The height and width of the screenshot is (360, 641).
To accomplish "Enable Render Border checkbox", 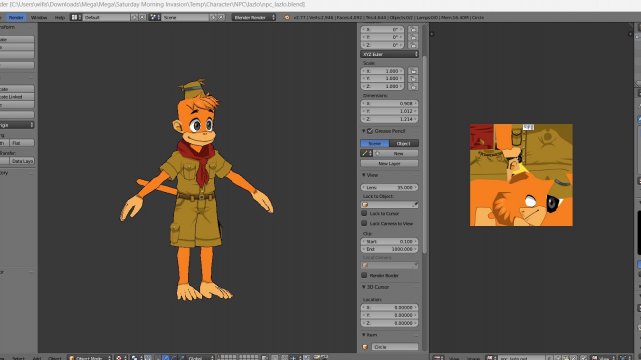I will click(x=364, y=275).
